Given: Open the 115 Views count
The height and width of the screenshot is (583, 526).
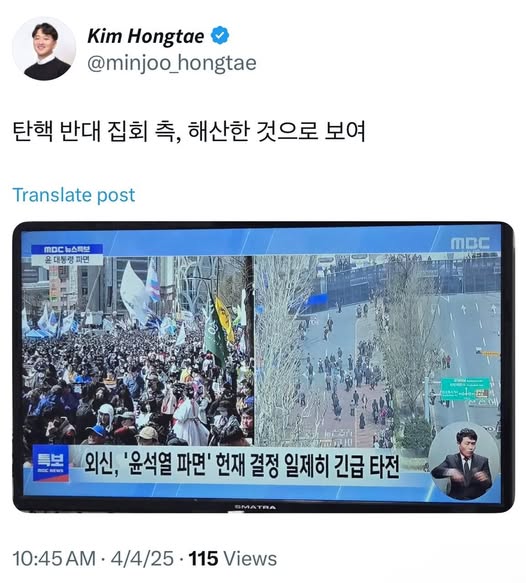Looking at the screenshot, I should tap(233, 558).
